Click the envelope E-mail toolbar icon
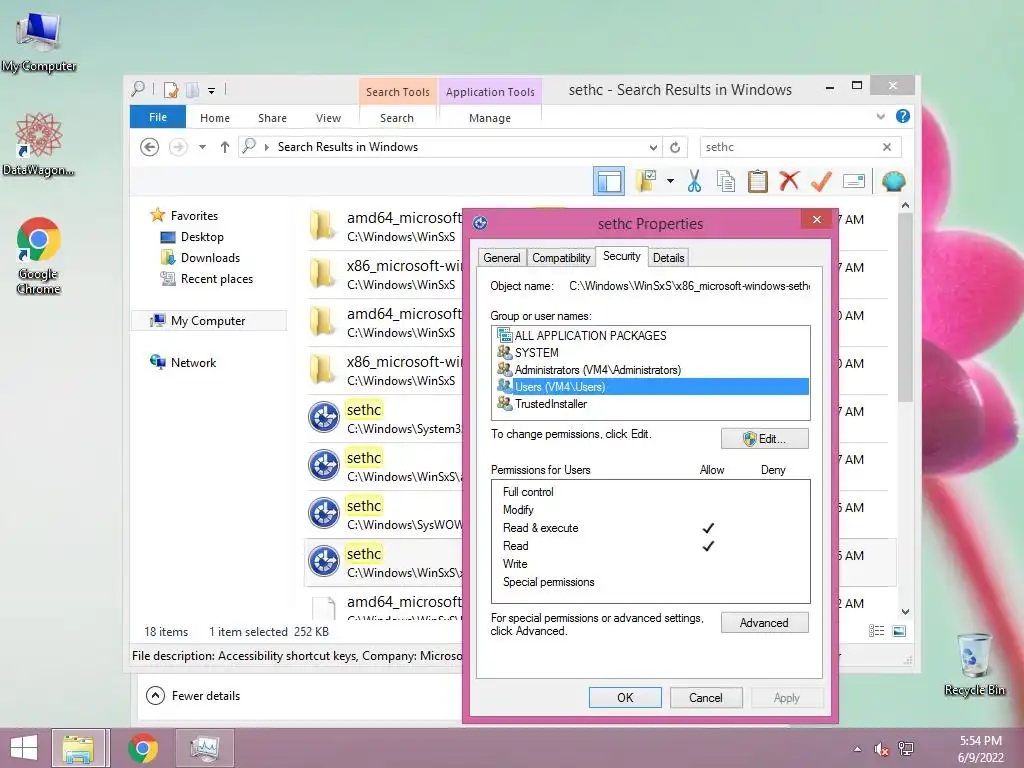This screenshot has width=1024, height=768. pyautogui.click(x=854, y=181)
